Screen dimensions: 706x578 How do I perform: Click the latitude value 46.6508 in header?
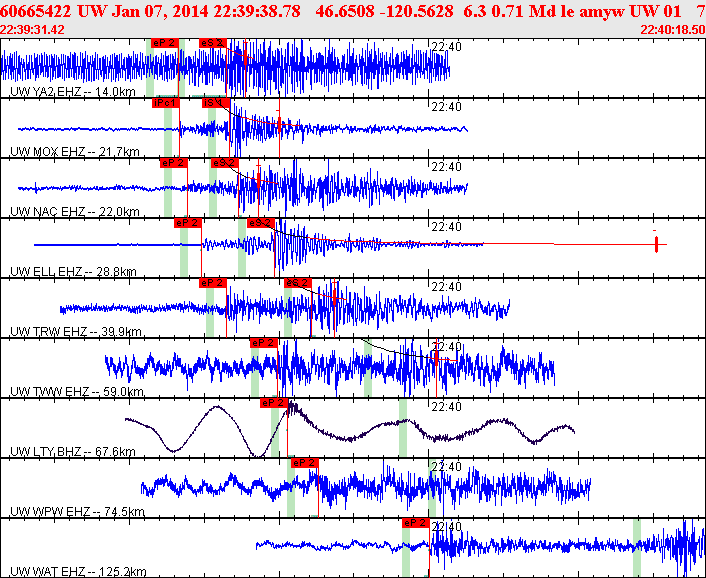tap(344, 11)
